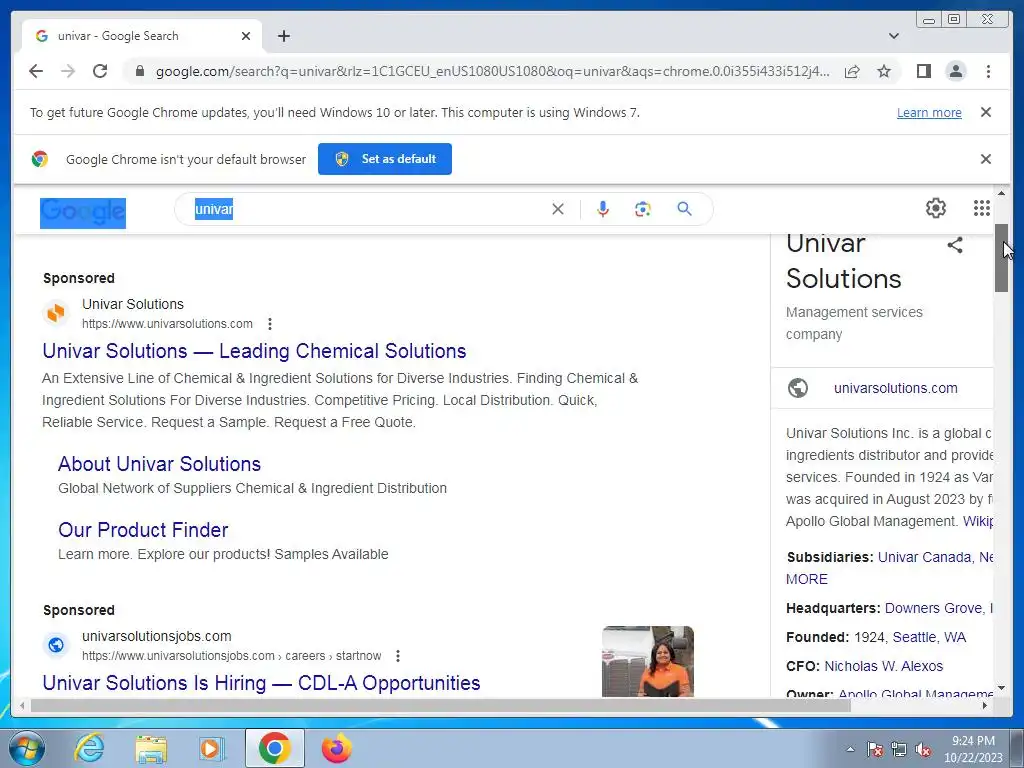The width and height of the screenshot is (1024, 768).
Task: Set Chrome as default browser
Action: [x=385, y=159]
